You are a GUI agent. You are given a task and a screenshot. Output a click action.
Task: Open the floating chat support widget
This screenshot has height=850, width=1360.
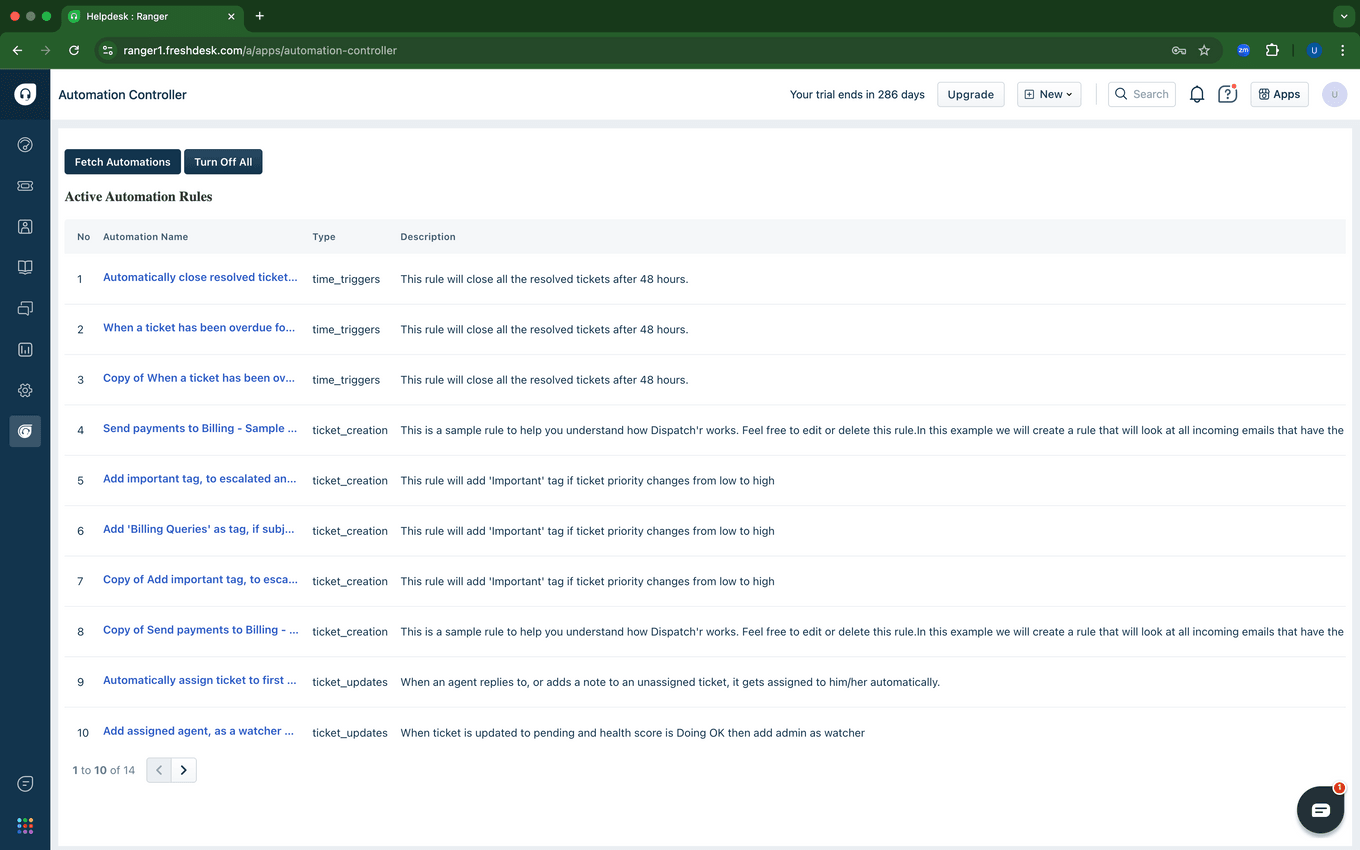[1320, 809]
